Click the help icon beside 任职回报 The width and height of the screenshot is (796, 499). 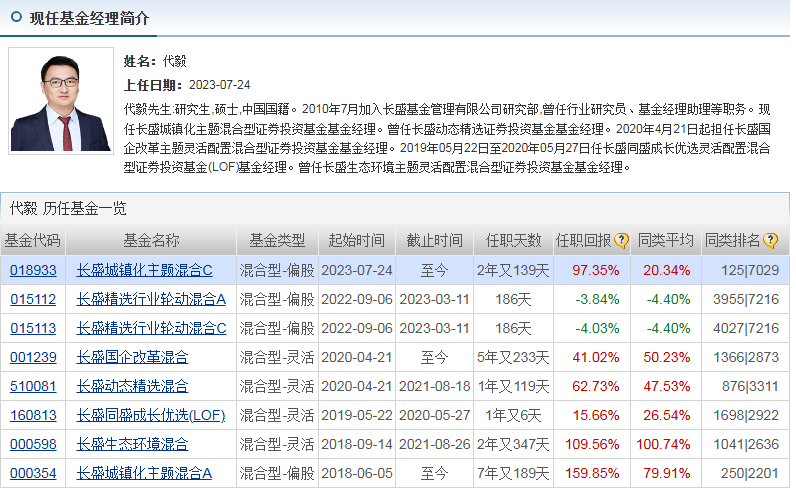click(621, 241)
